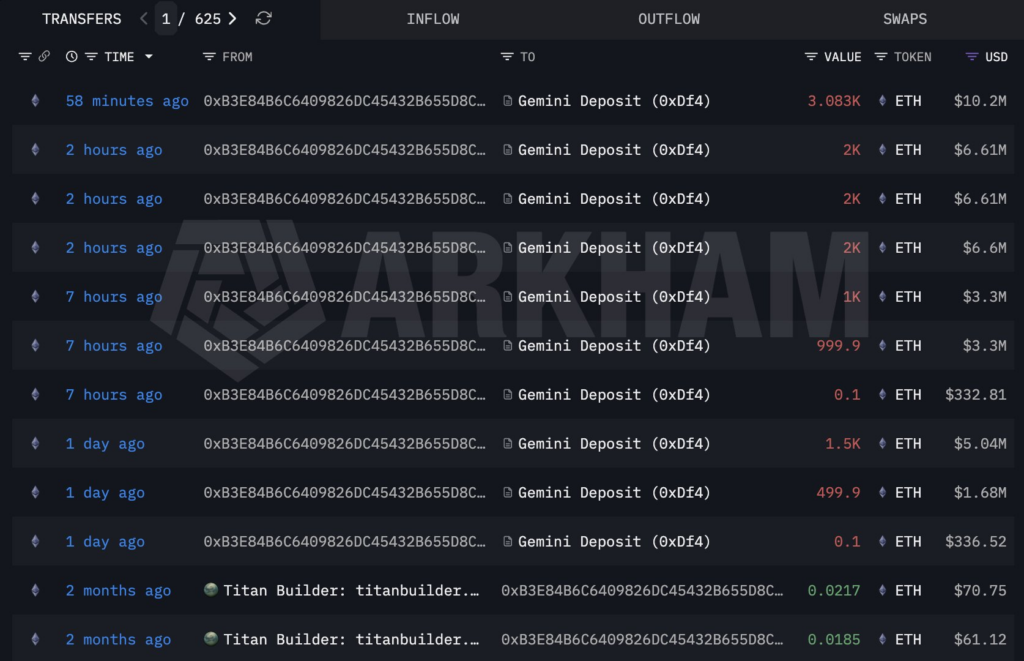Viewport: 1024px width, 661px height.
Task: Click the clock icon beside TIME
Action: point(71,57)
